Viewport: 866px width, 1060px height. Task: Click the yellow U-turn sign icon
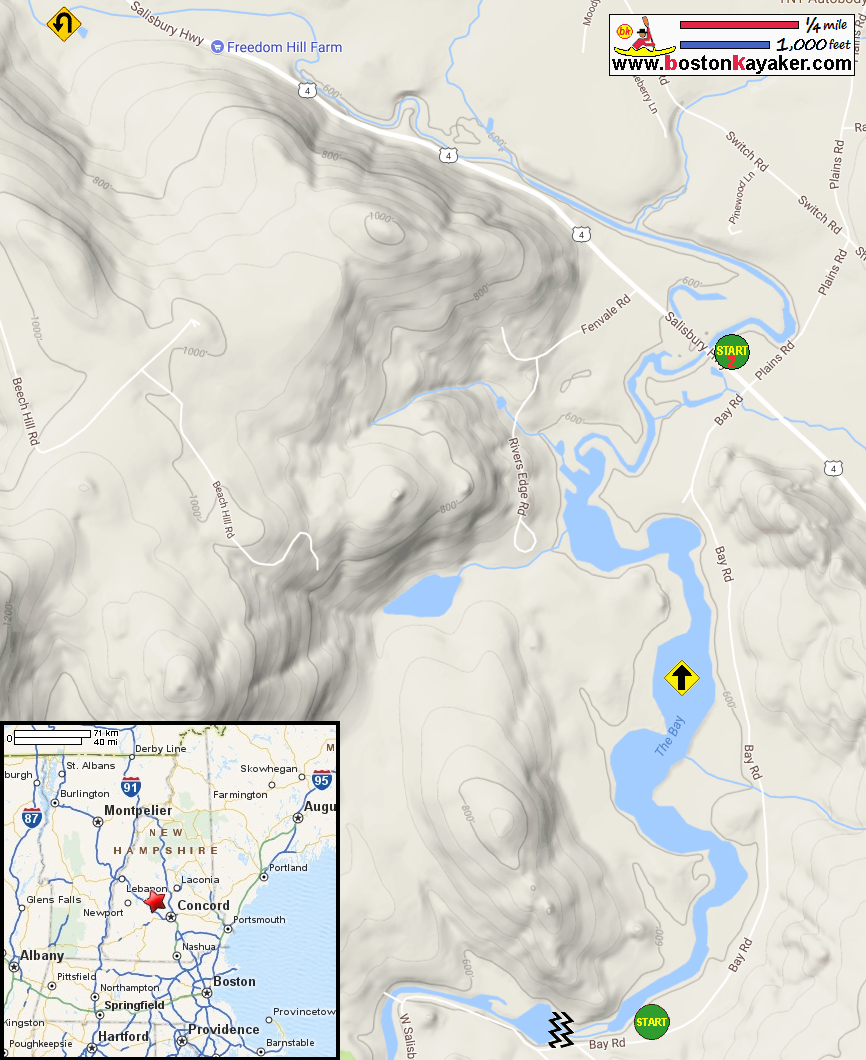click(64, 24)
